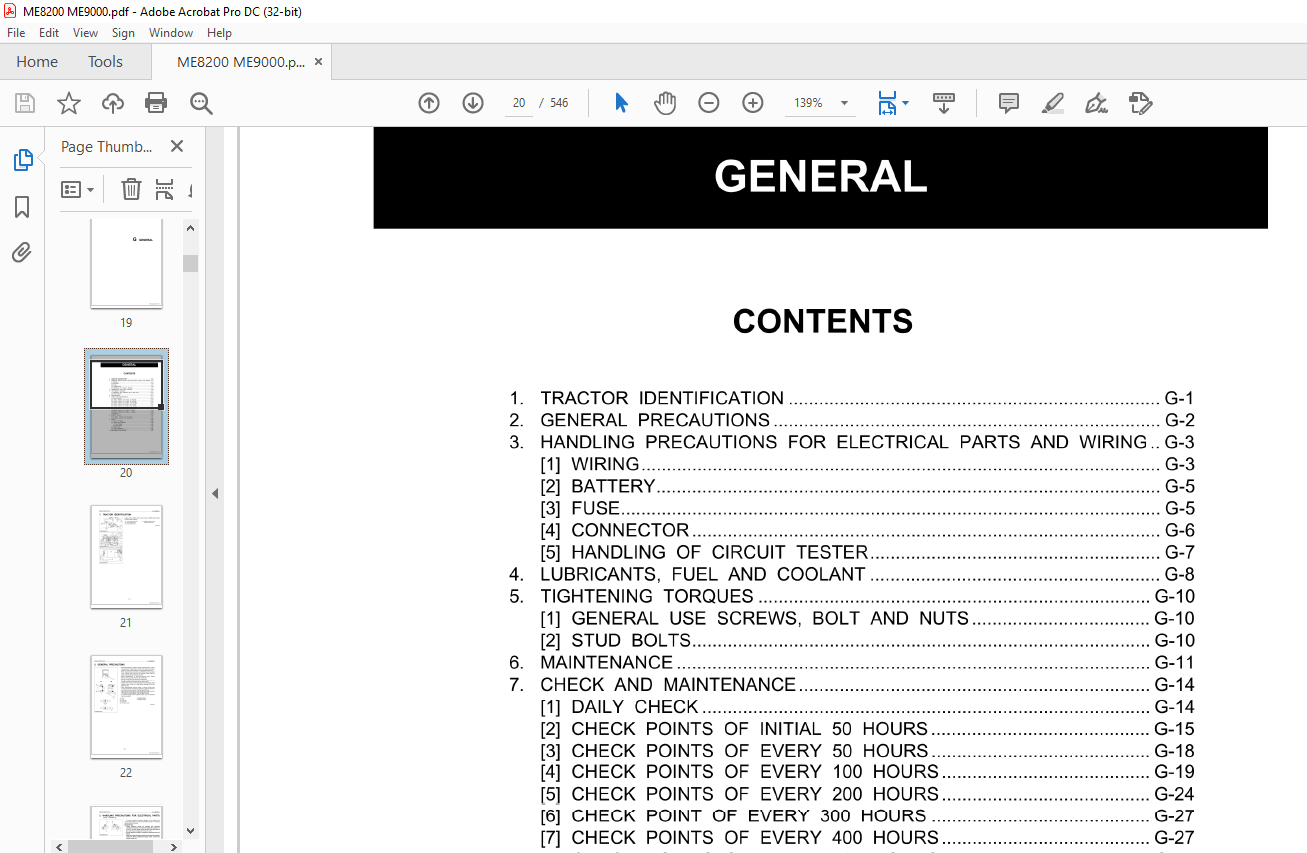This screenshot has height=853, width=1307.
Task: Click thumbnails panel scroll down arrow
Action: [x=190, y=830]
